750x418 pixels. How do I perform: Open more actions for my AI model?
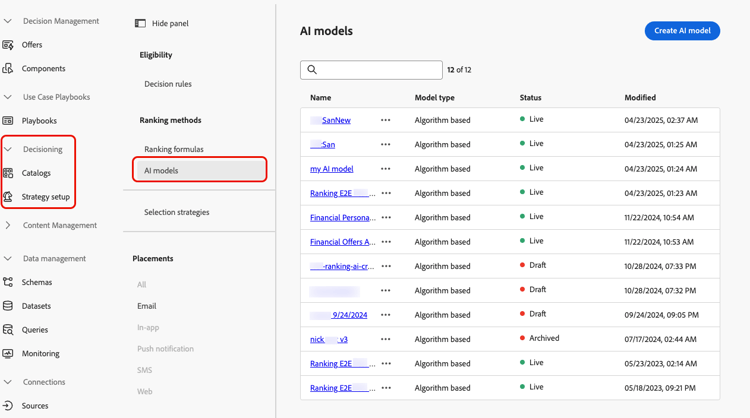(386, 169)
